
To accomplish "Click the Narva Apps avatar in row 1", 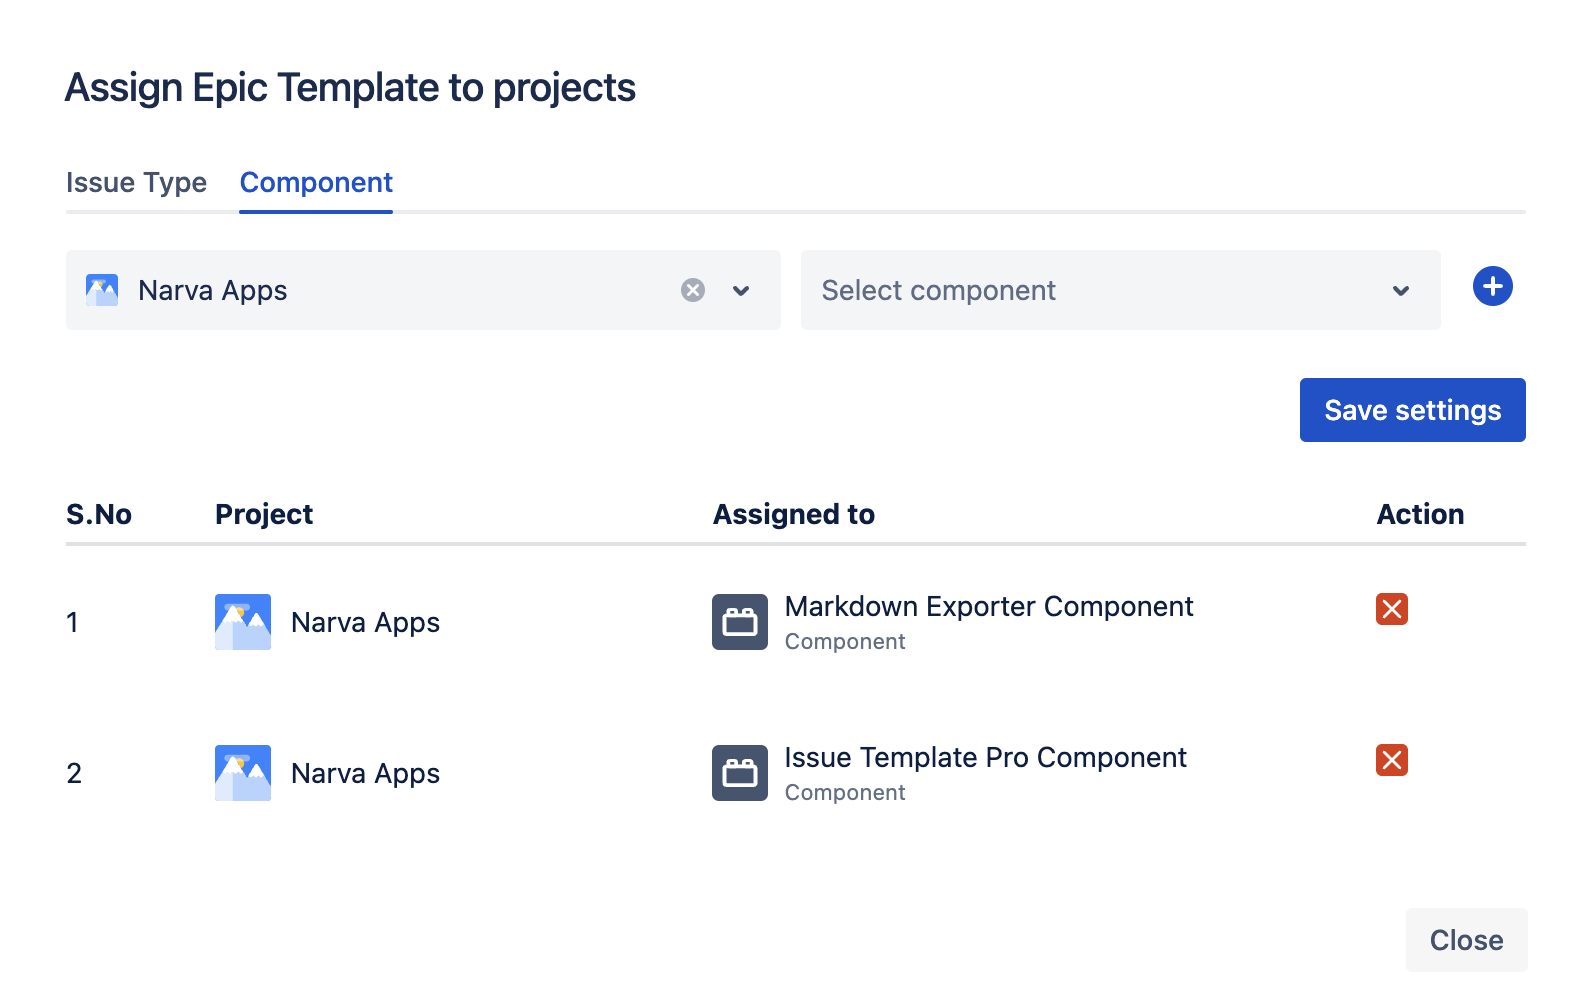I will click(x=243, y=622).
